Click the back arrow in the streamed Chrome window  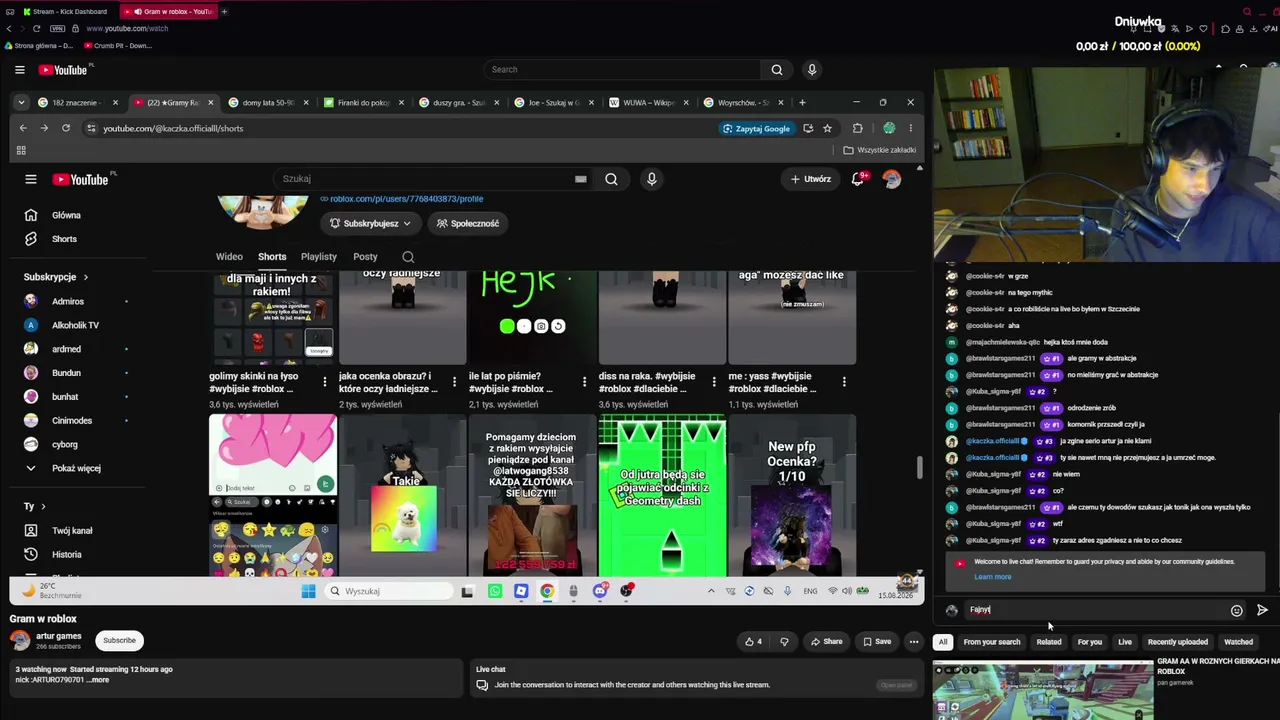23,128
